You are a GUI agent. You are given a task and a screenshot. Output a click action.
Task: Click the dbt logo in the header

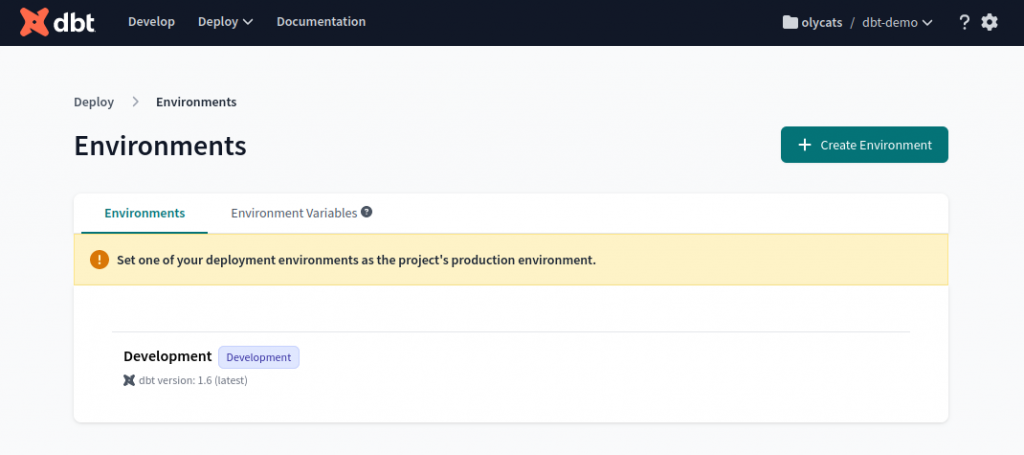coord(58,21)
